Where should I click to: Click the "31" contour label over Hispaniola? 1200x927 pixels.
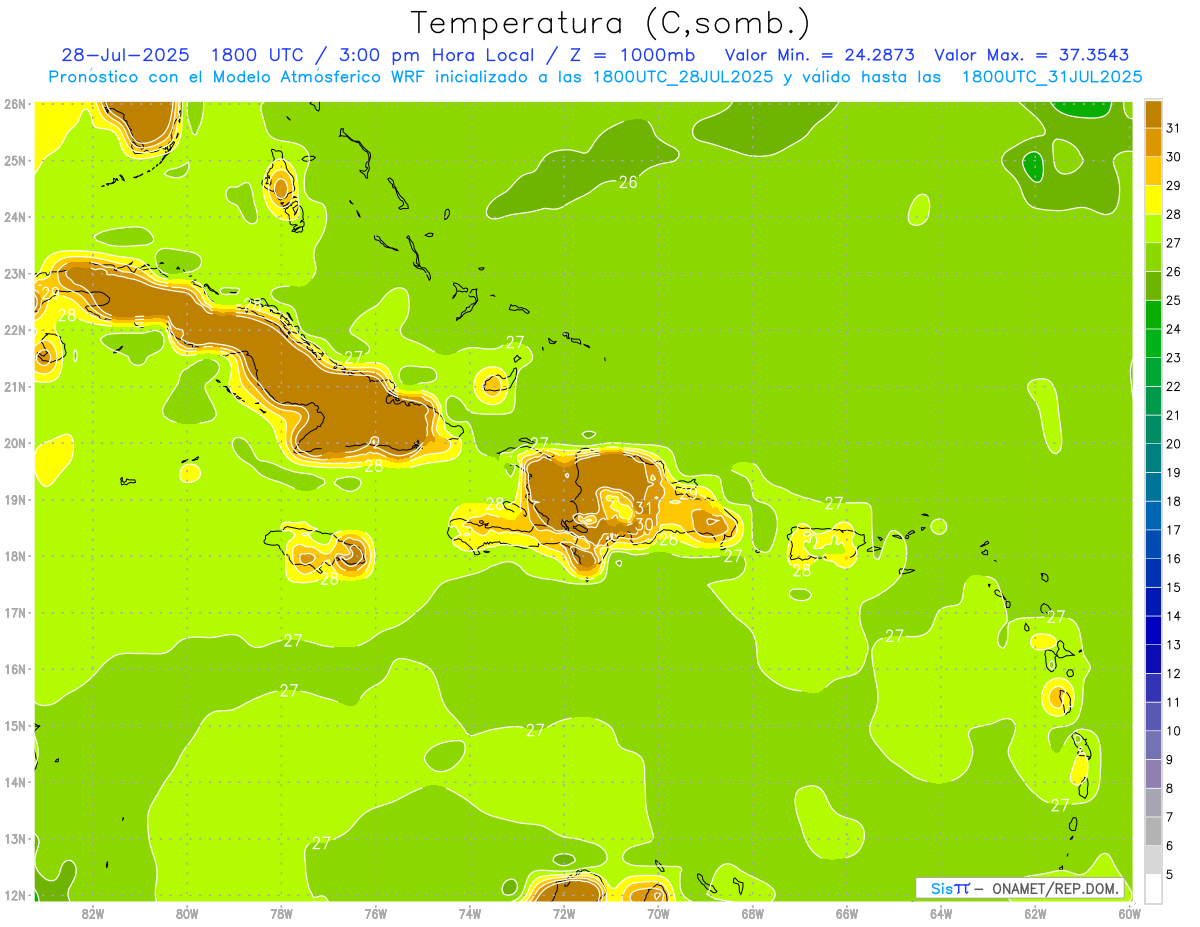pyautogui.click(x=644, y=508)
